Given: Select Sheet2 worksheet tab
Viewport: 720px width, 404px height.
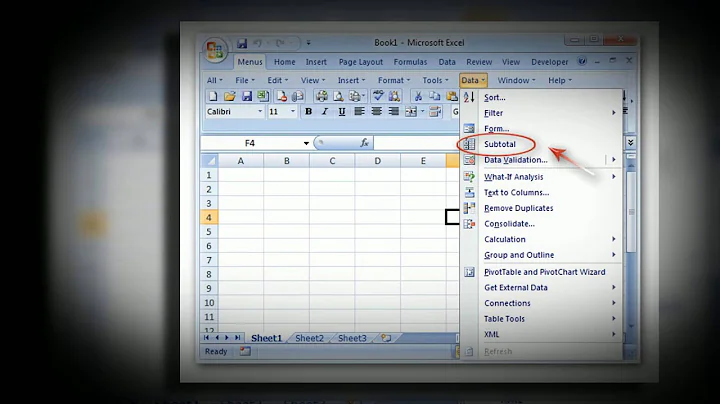Looking at the screenshot, I should pos(309,338).
